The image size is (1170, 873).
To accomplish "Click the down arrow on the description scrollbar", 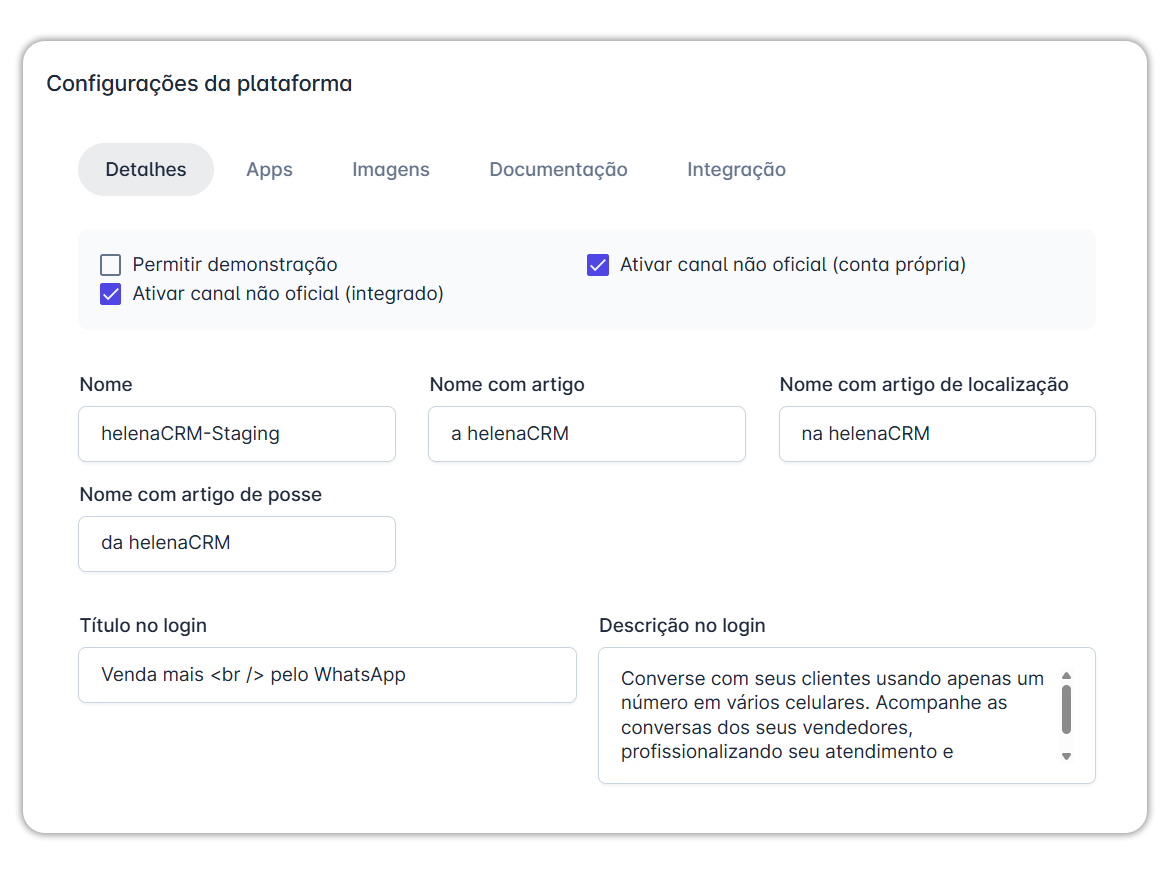I will click(1067, 758).
